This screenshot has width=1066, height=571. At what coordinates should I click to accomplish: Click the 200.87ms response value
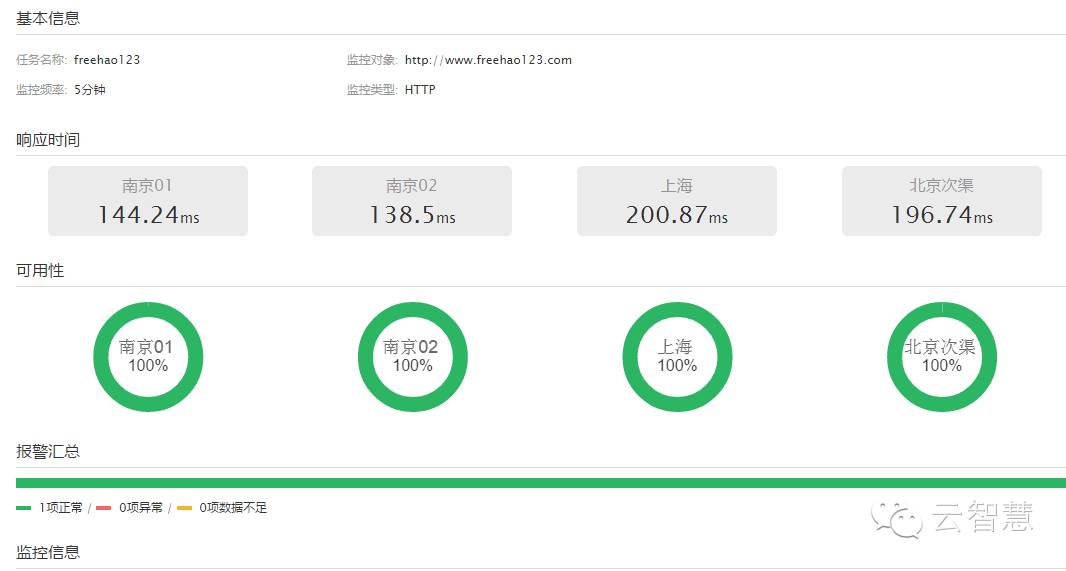coord(677,215)
